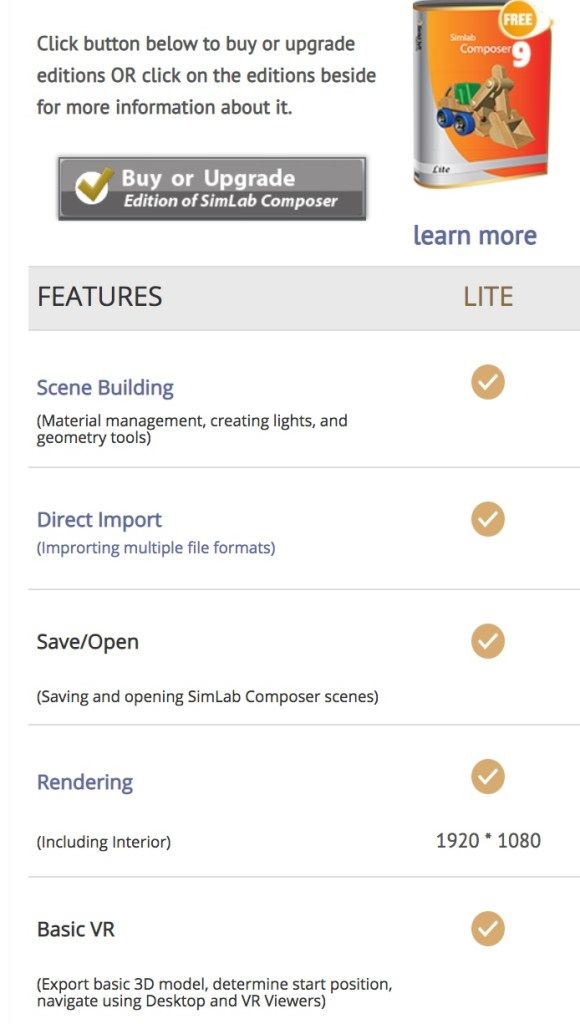Click the Scene Building checkmark icon
Screen dimensions: 580x1024
tap(487, 382)
